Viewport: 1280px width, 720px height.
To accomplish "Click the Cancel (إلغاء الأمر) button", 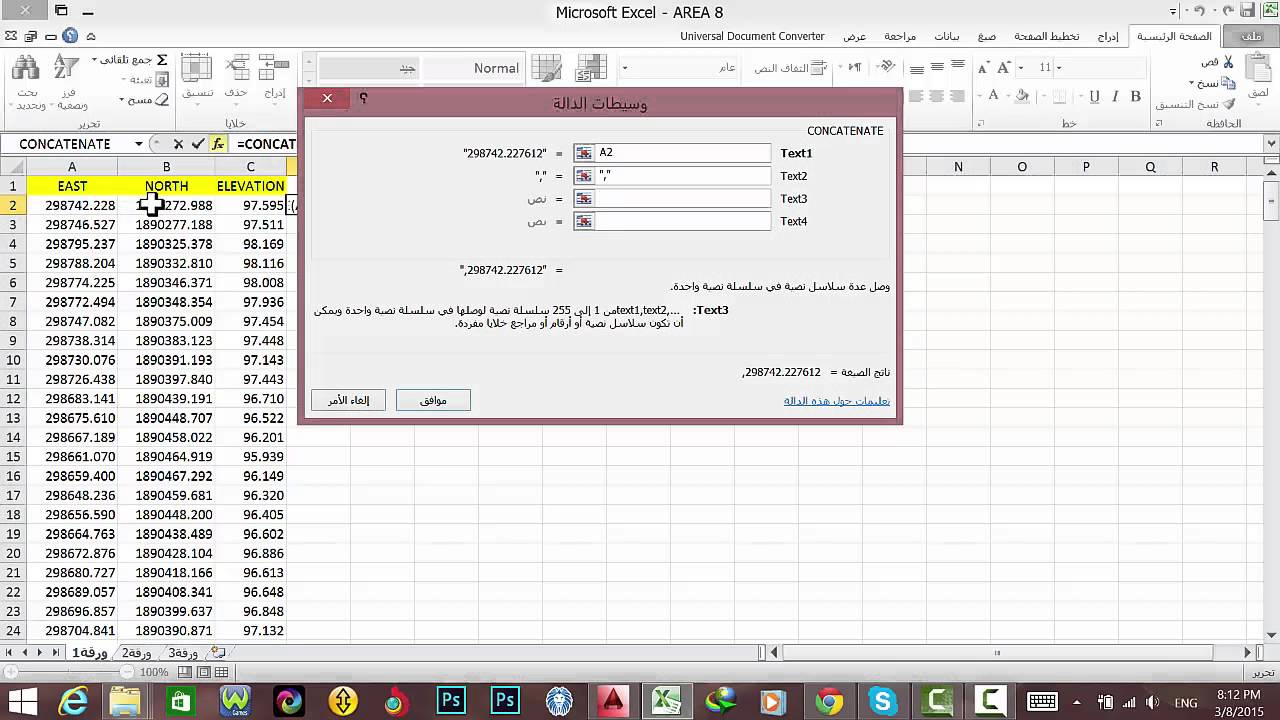I will click(x=348, y=400).
